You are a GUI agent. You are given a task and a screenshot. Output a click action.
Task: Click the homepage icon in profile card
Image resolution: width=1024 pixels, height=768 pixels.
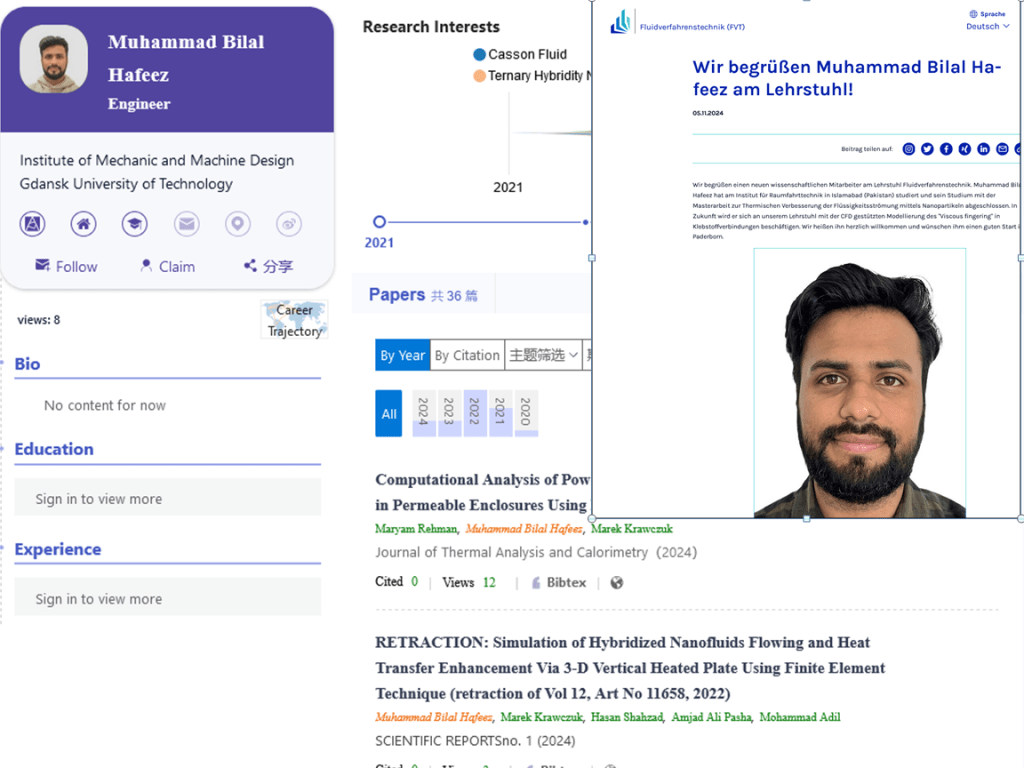point(83,224)
